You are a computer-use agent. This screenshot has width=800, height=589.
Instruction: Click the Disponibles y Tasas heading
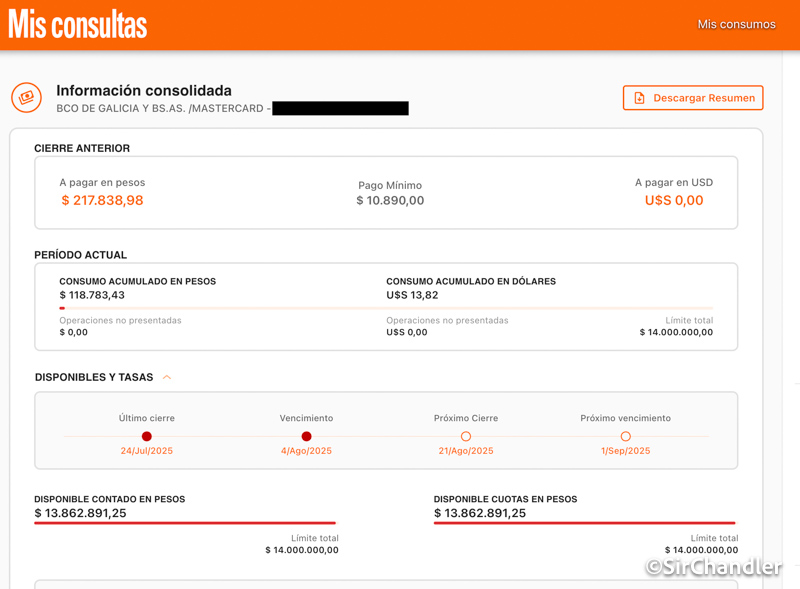coord(94,378)
